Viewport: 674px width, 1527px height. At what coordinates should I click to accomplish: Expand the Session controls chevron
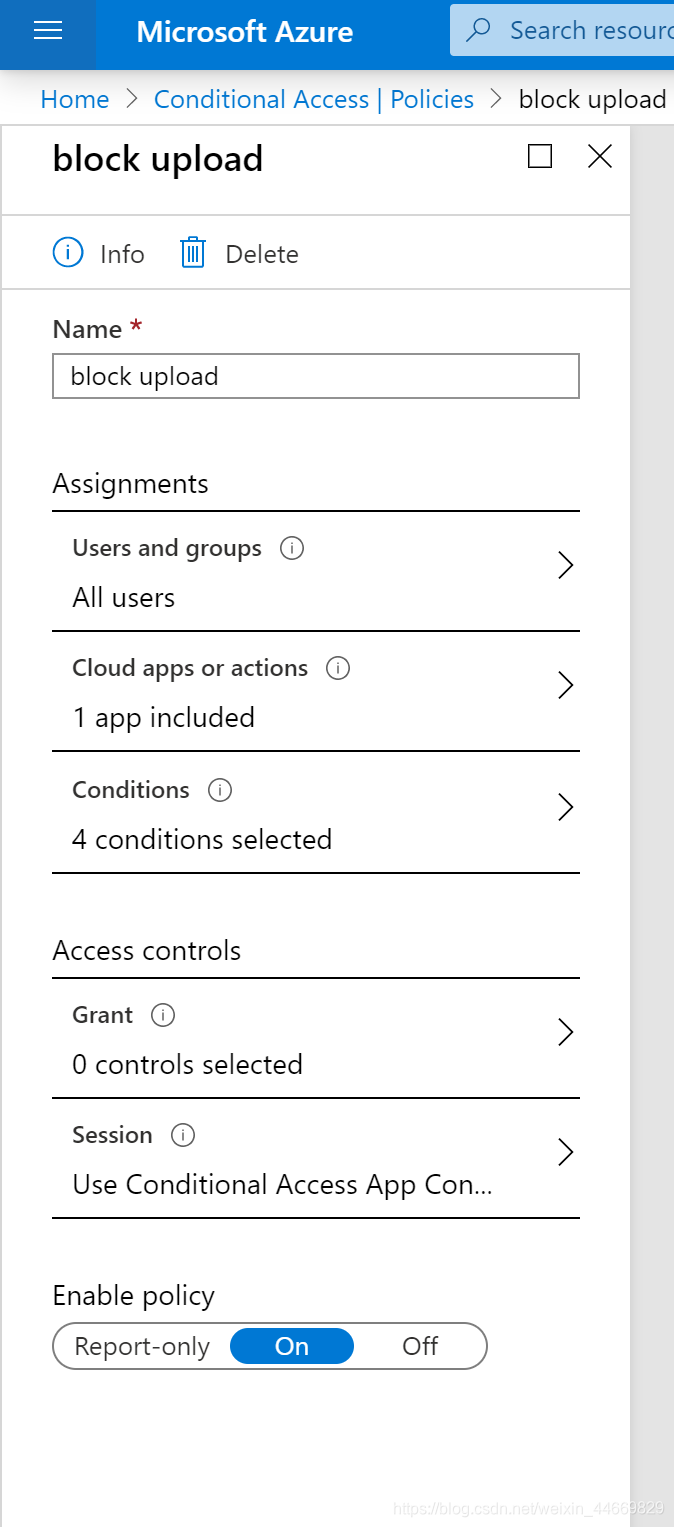565,1152
